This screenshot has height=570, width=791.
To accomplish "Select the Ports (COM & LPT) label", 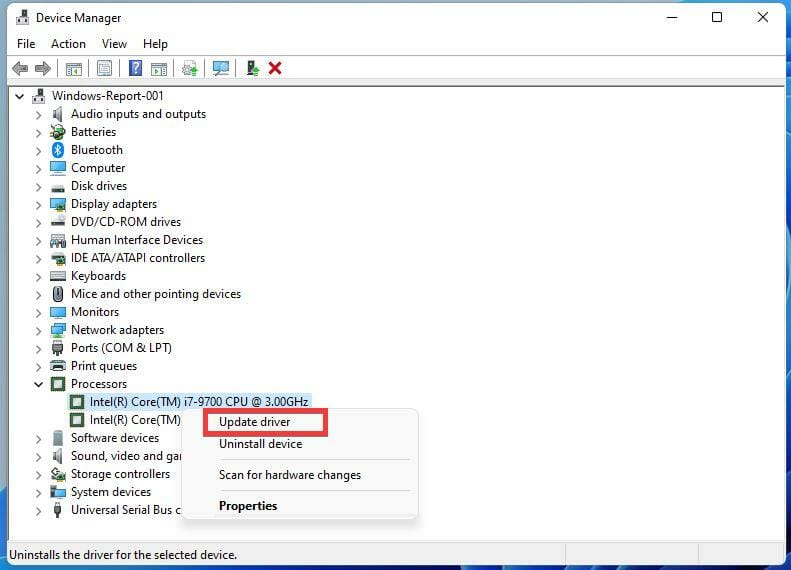I will point(121,348).
